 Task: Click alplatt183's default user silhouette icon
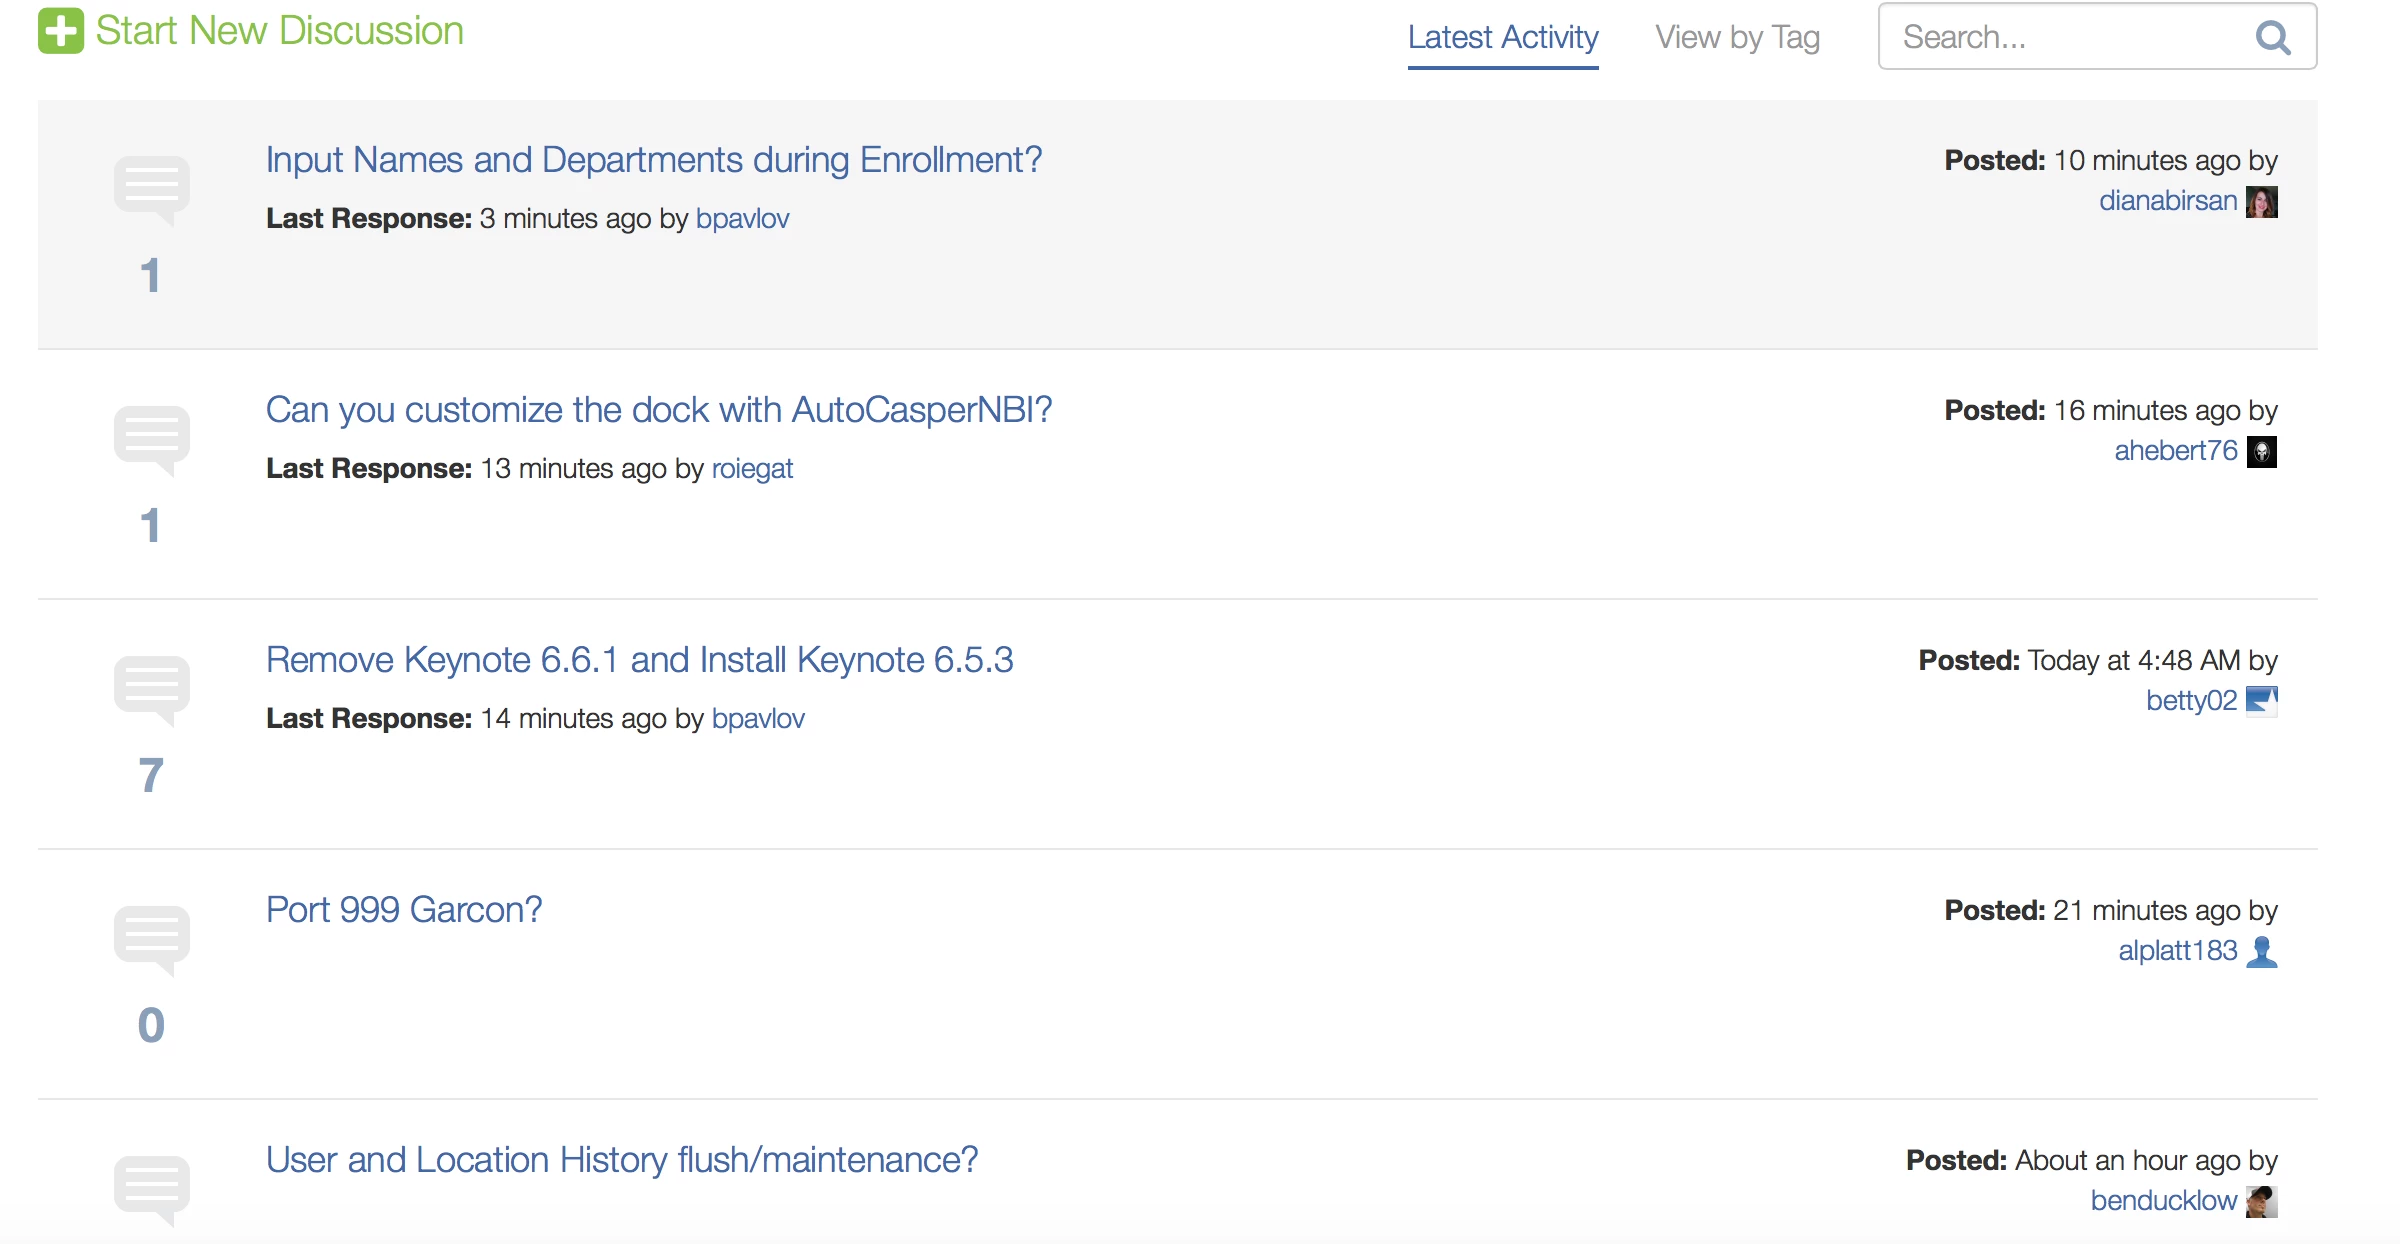[2261, 951]
